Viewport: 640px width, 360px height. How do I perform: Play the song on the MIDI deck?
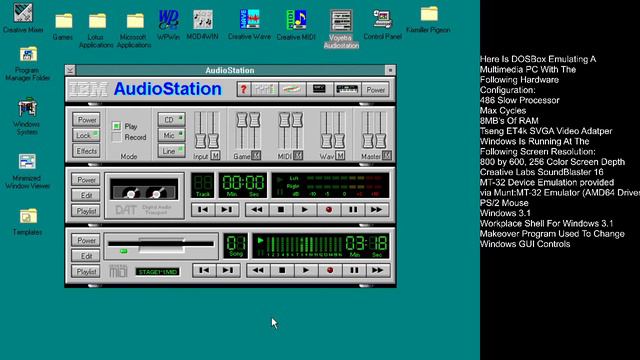[306, 270]
